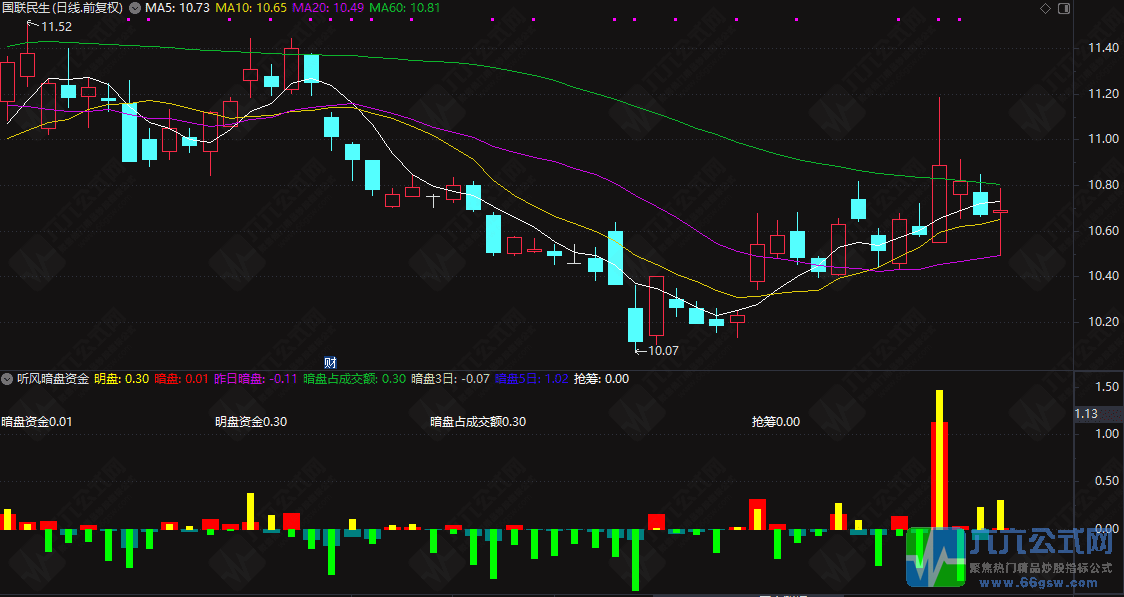Toggle the right side panel icon

pos(1063,9)
